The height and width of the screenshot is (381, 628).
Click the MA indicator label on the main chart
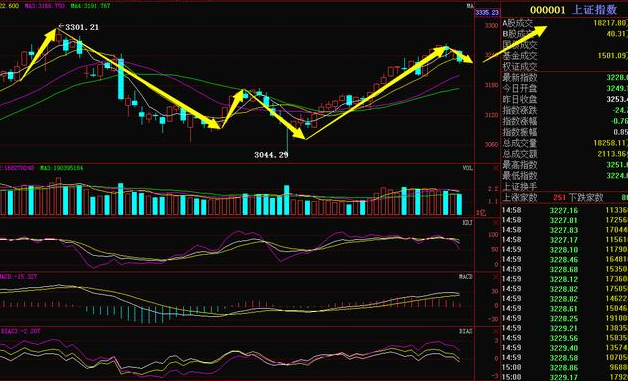(x=470, y=6)
